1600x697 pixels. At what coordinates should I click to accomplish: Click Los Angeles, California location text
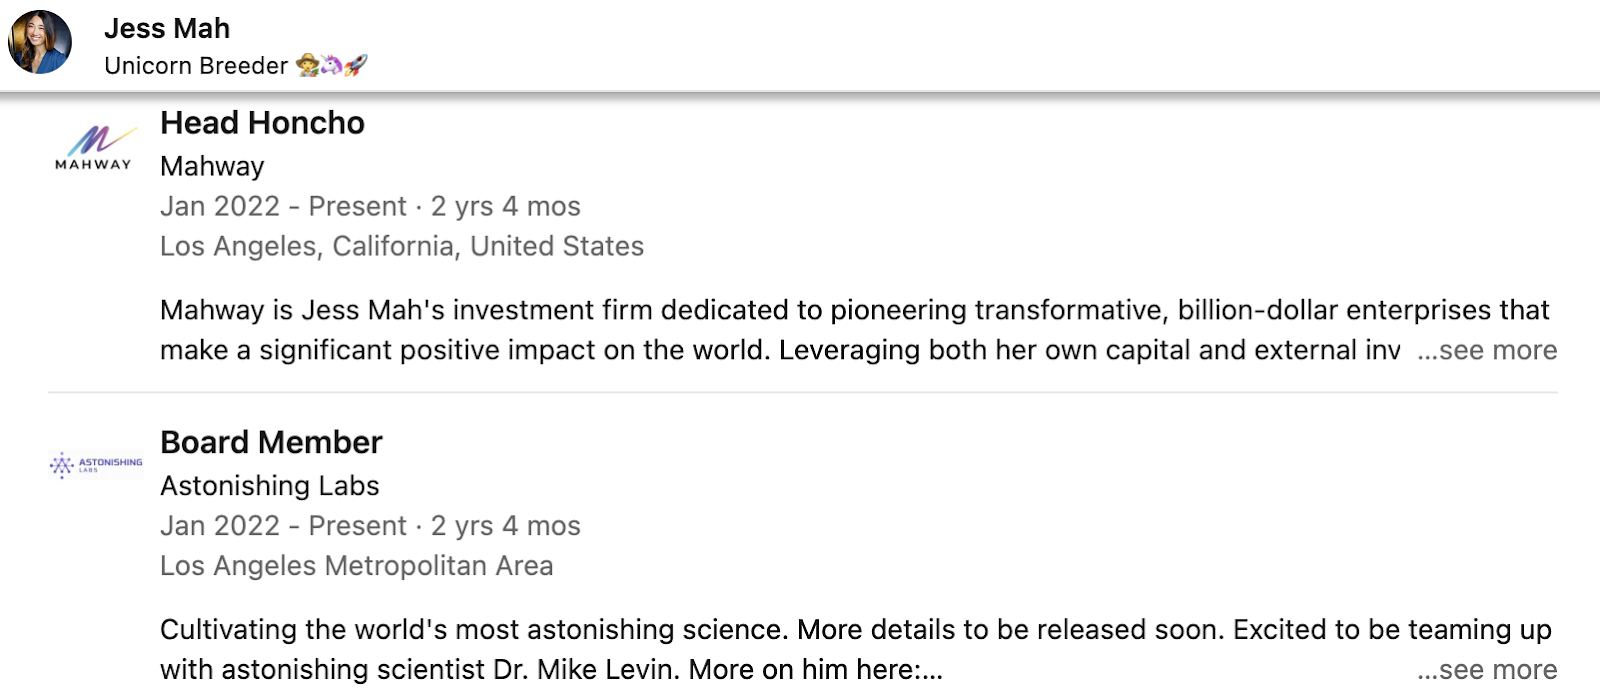[x=402, y=246]
